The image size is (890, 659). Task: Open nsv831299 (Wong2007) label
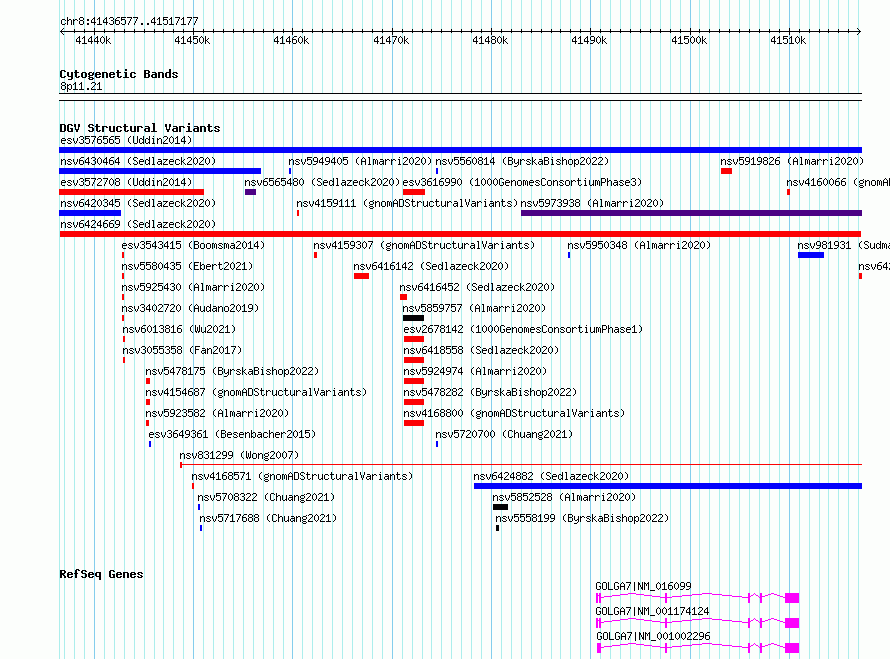pyautogui.click(x=239, y=455)
